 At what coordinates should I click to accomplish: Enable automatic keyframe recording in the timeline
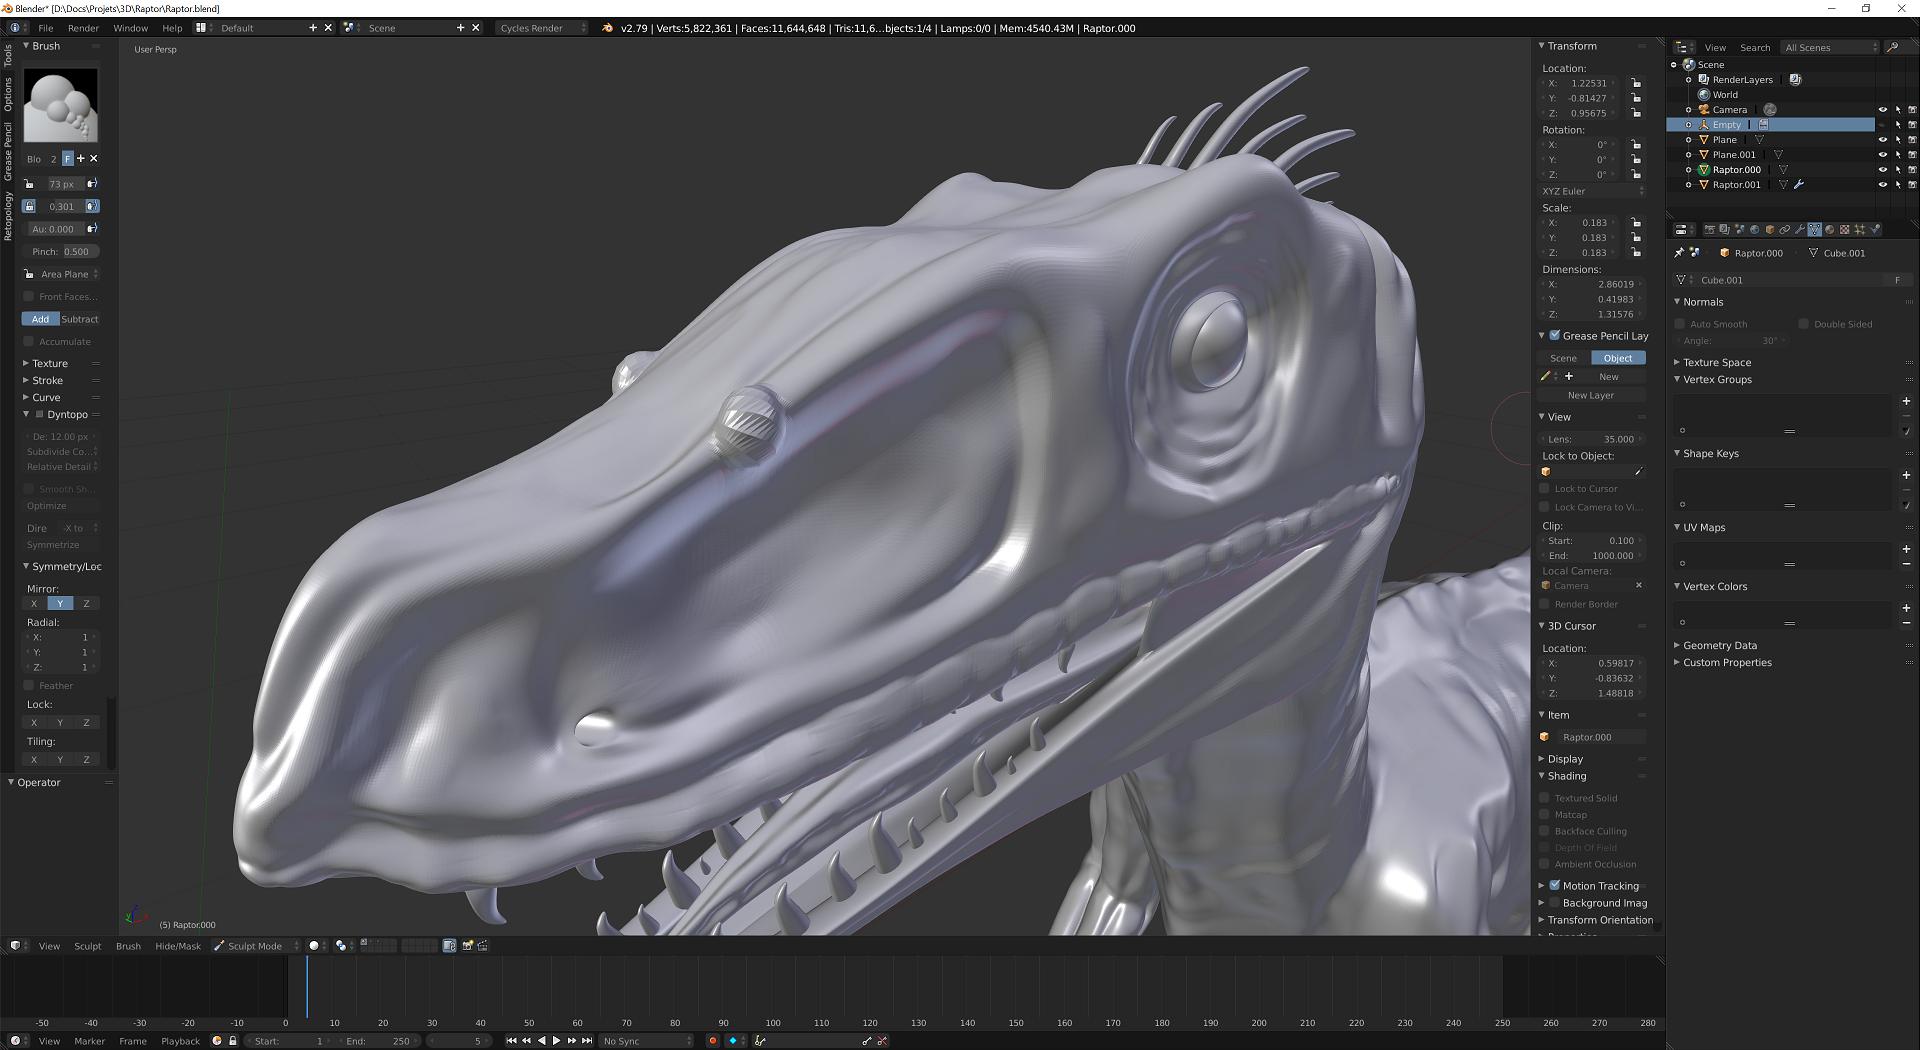[x=713, y=1041]
